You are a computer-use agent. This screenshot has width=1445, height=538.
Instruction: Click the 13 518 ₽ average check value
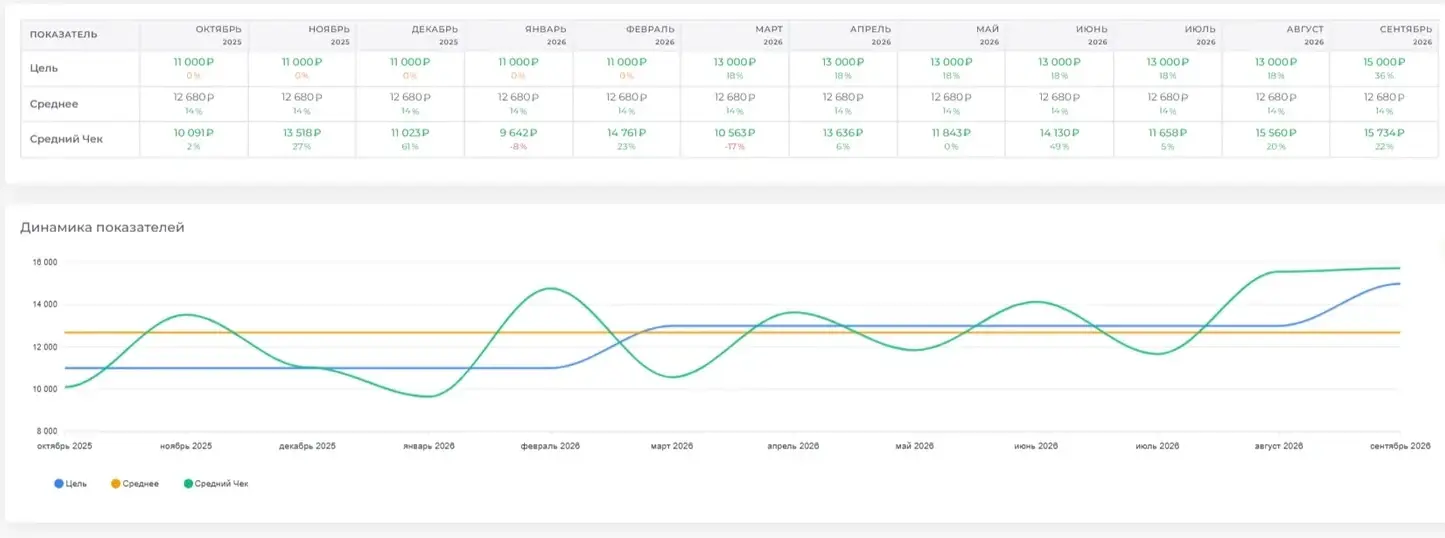302,133
